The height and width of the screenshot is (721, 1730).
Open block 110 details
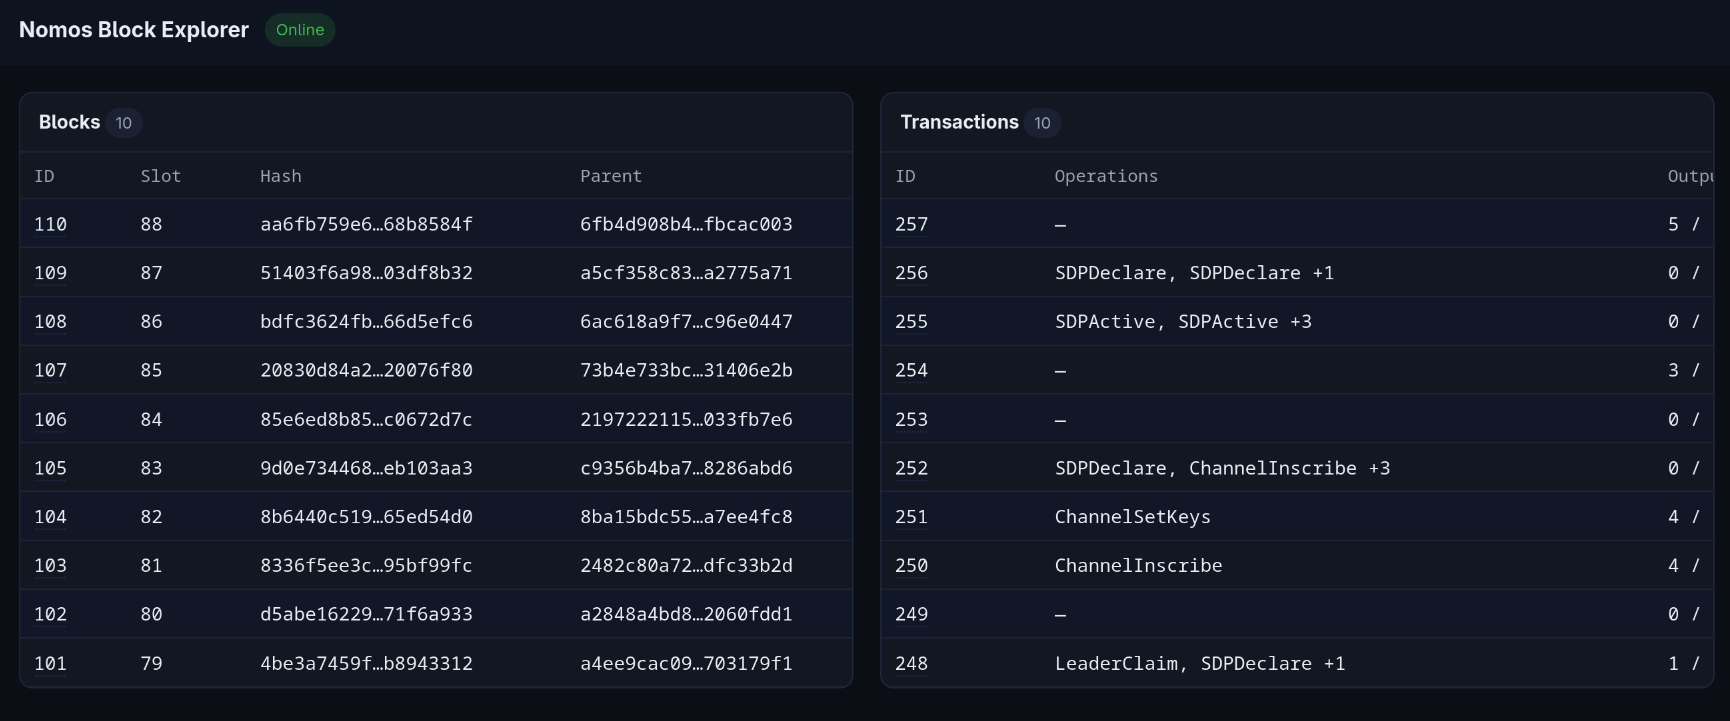click(x=50, y=224)
